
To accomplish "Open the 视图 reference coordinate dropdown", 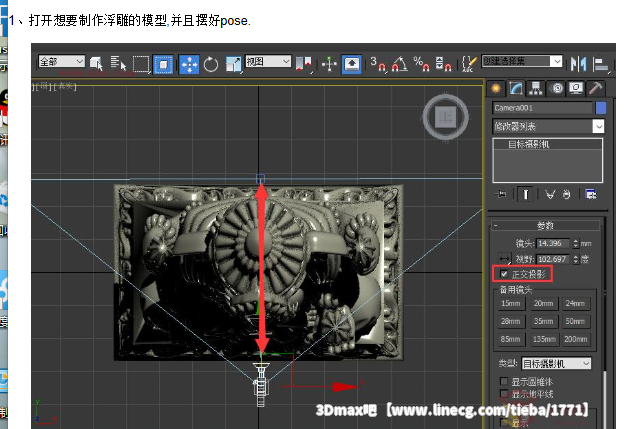I will tap(268, 61).
